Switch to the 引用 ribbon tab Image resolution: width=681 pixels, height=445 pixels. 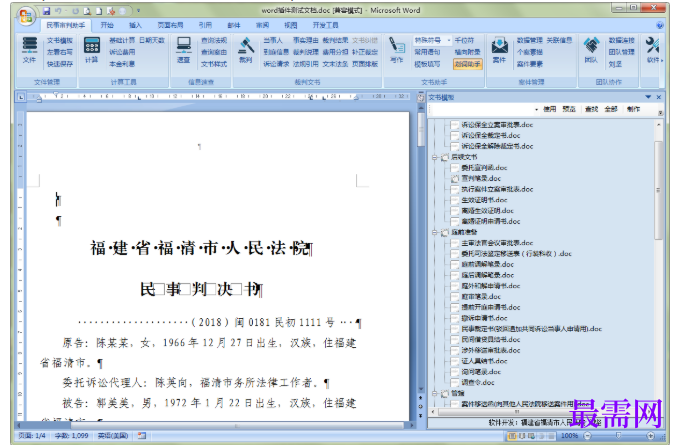click(x=205, y=25)
